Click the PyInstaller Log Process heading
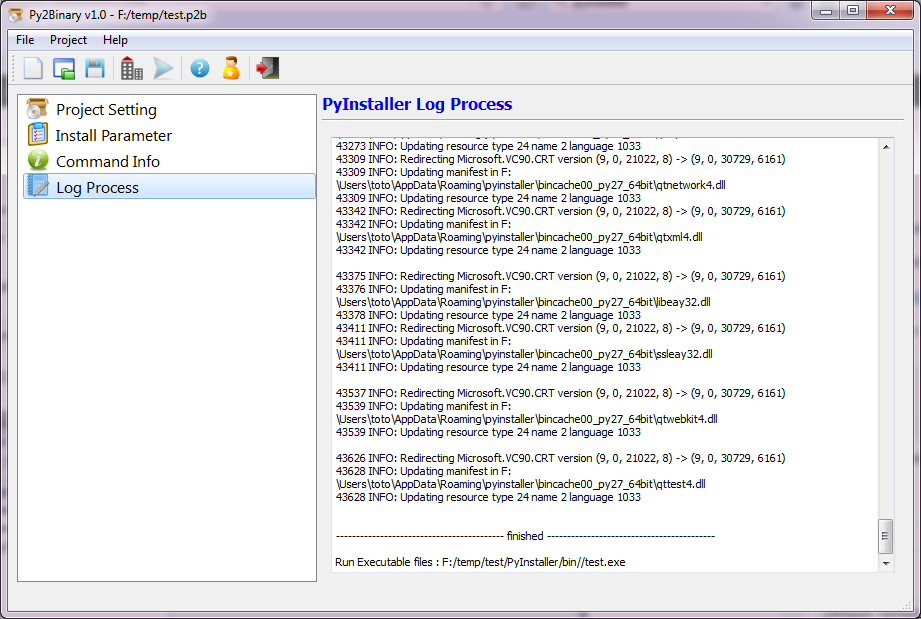 click(x=417, y=104)
